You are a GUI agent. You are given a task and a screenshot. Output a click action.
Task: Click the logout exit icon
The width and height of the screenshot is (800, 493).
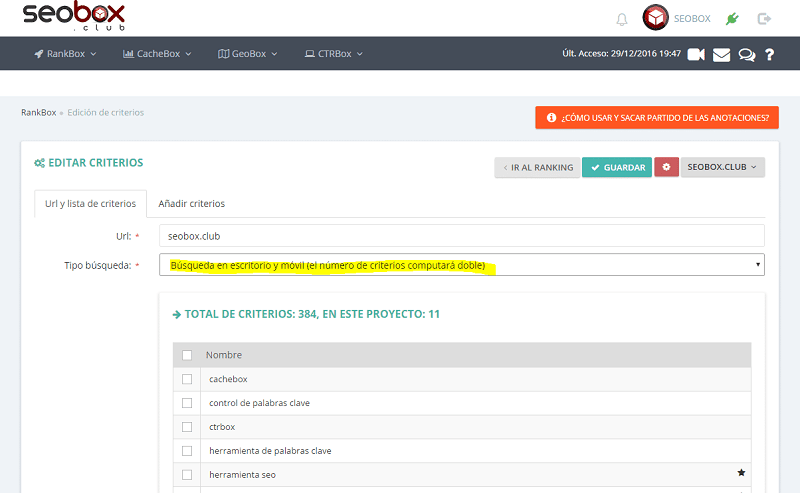pyautogui.click(x=764, y=19)
